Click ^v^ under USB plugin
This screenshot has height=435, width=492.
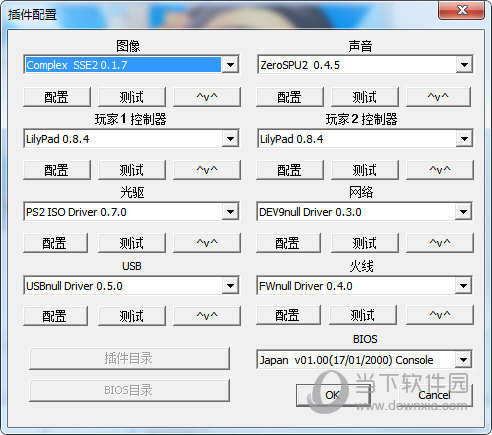pos(207,316)
